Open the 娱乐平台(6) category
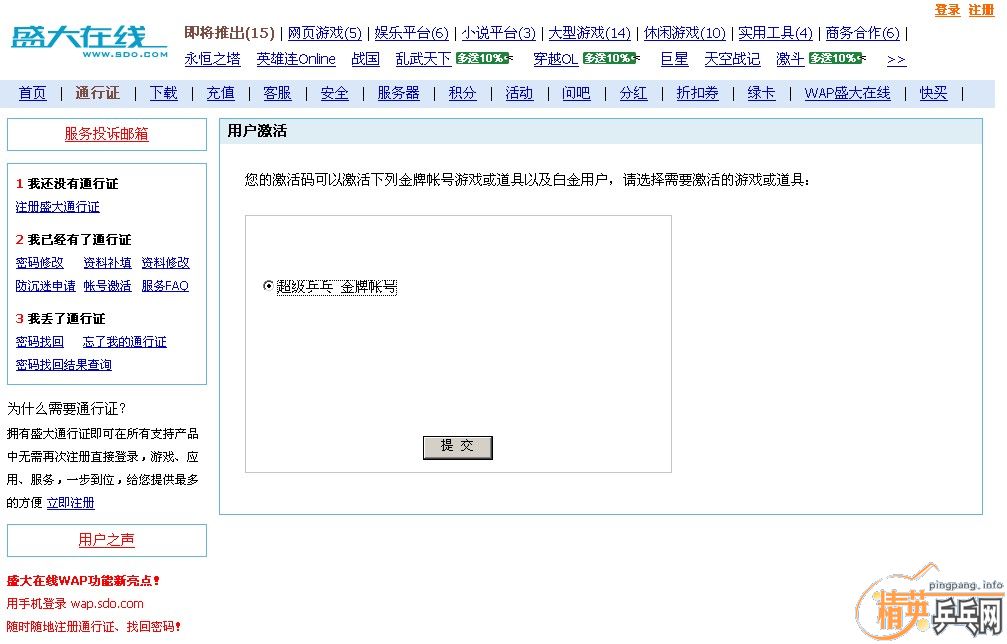Viewport: 1007px width, 644px height. coord(411,33)
